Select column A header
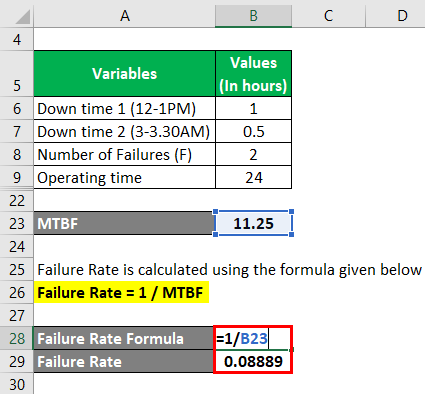Screen dimensions: 425x394 [124, 16]
